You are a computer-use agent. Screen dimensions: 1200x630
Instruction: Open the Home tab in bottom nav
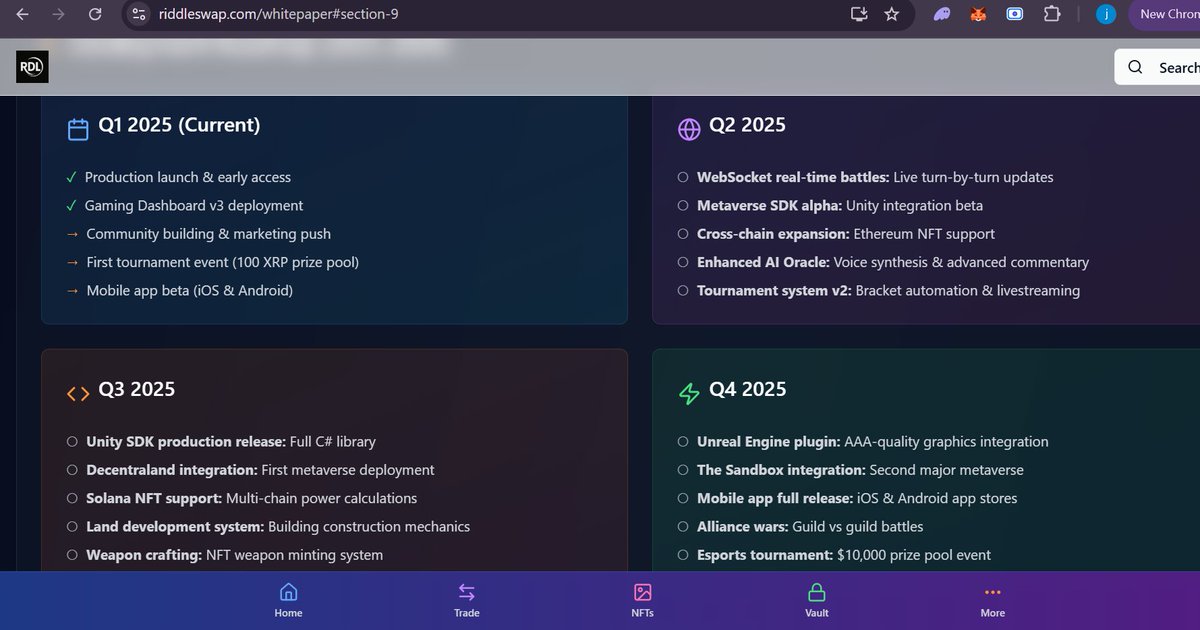coord(288,600)
